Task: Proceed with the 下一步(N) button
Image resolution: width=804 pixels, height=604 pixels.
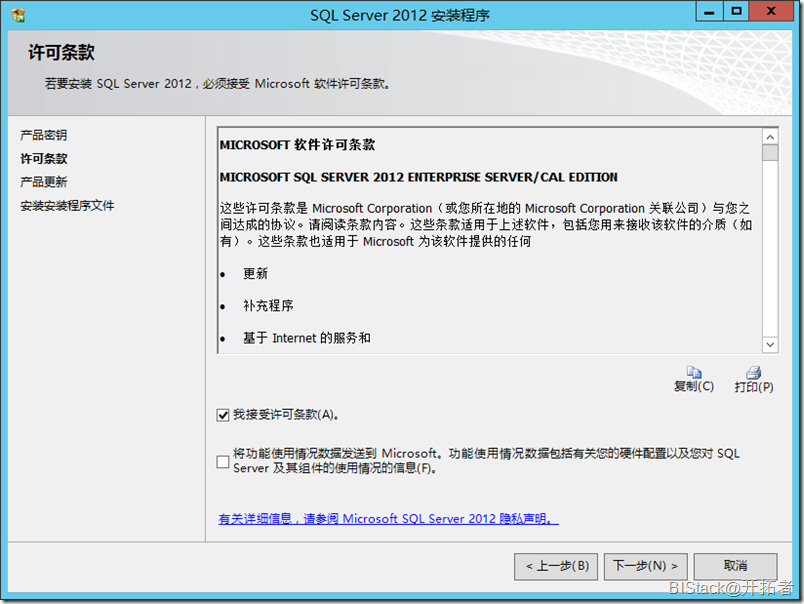Action: click(x=646, y=566)
